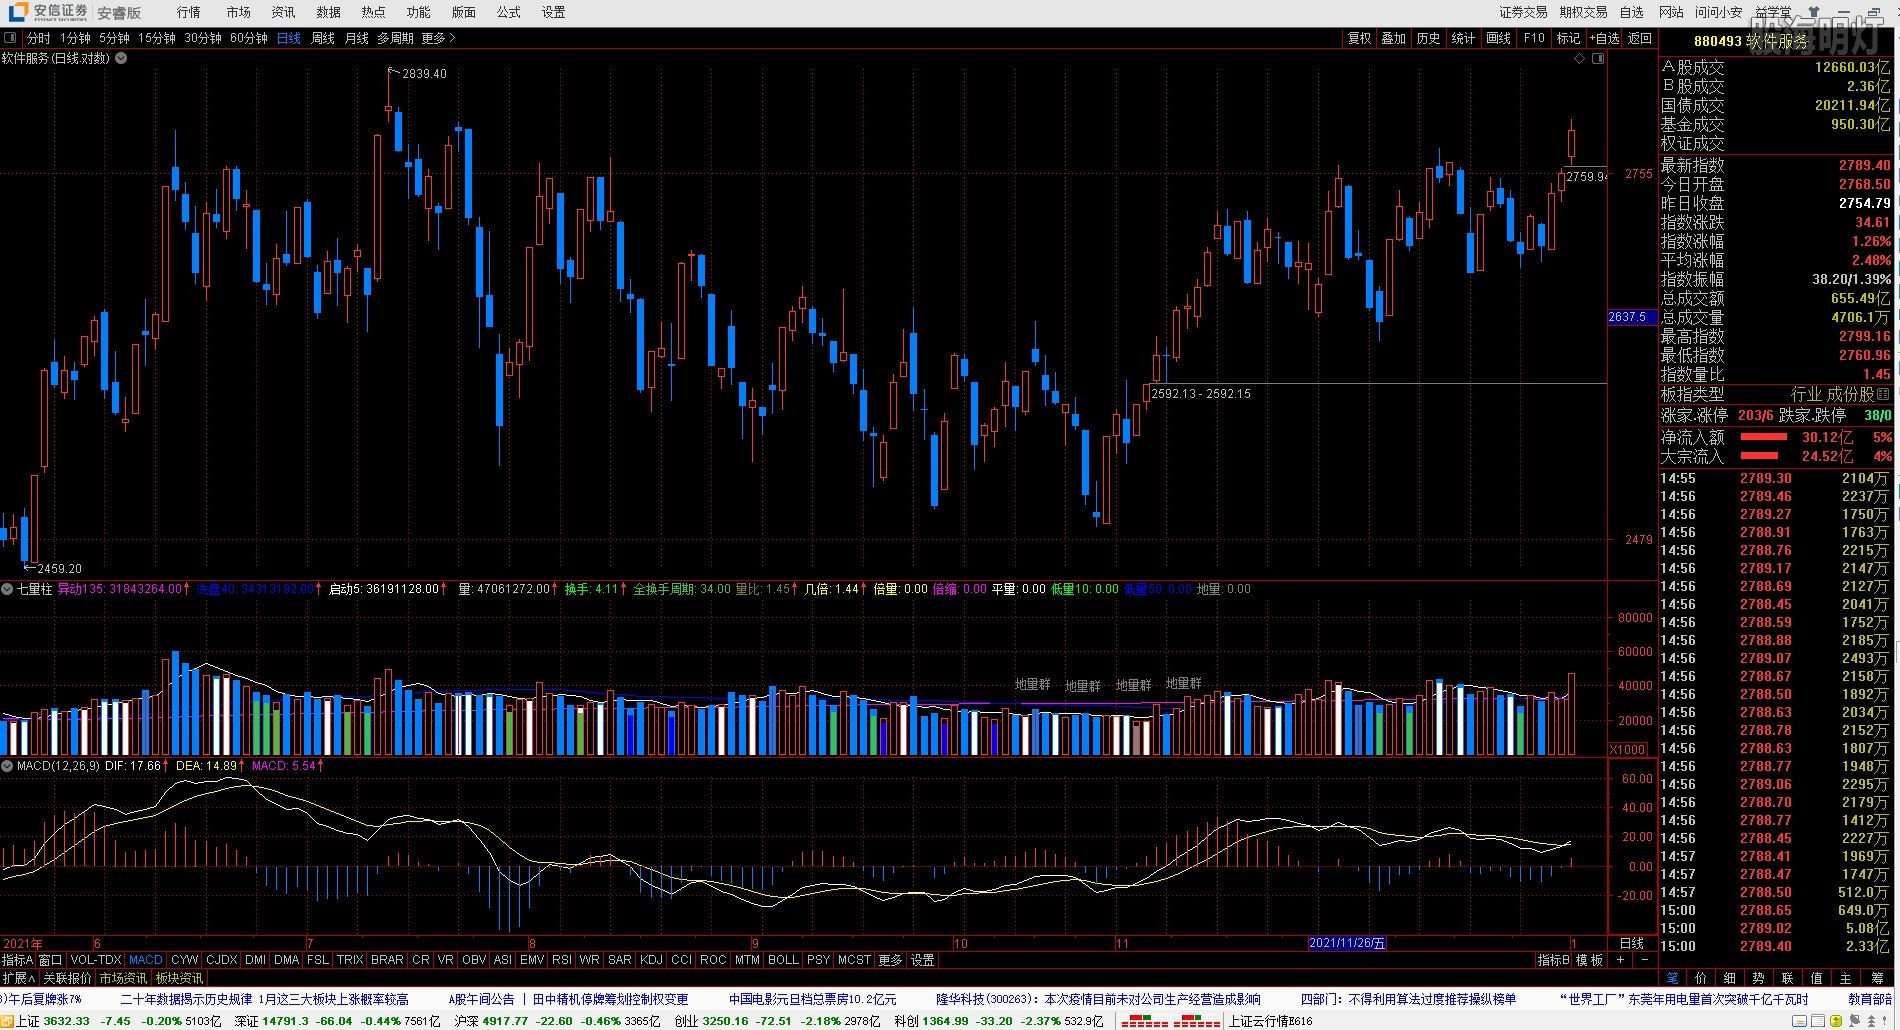Image resolution: width=1900 pixels, height=1030 pixels.
Task: Open the 市场 menu
Action: pos(238,12)
